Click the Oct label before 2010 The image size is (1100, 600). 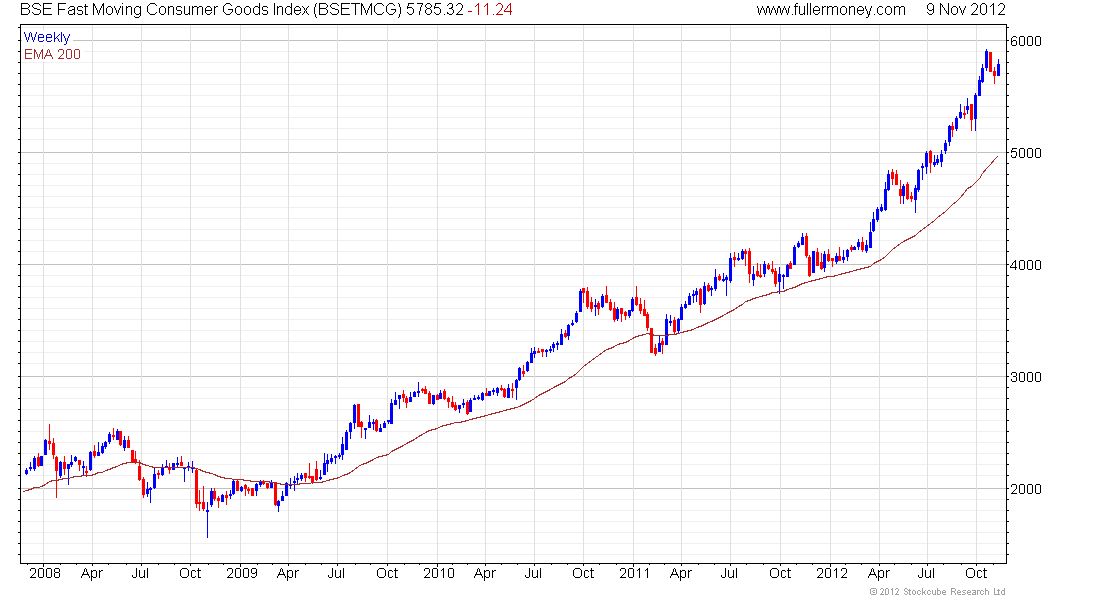[x=387, y=573]
